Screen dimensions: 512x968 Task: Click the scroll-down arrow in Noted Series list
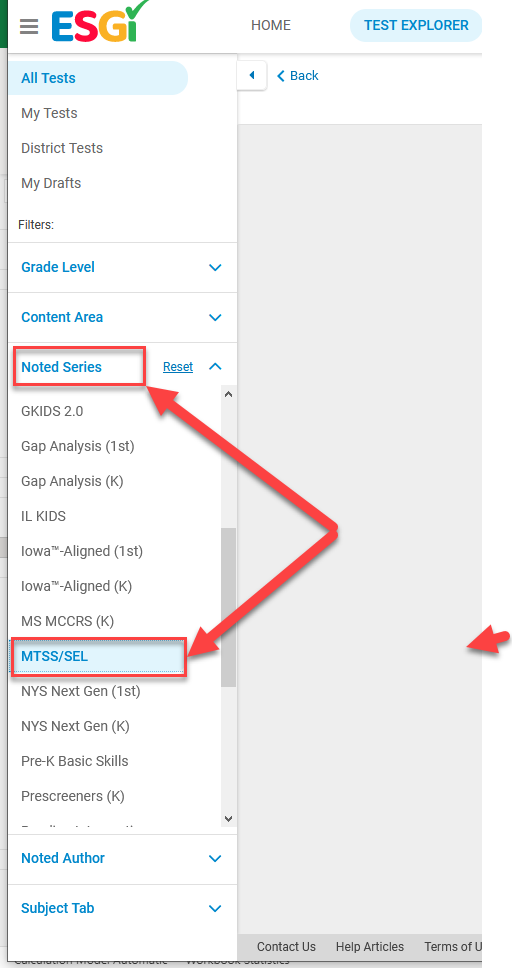[x=229, y=819]
